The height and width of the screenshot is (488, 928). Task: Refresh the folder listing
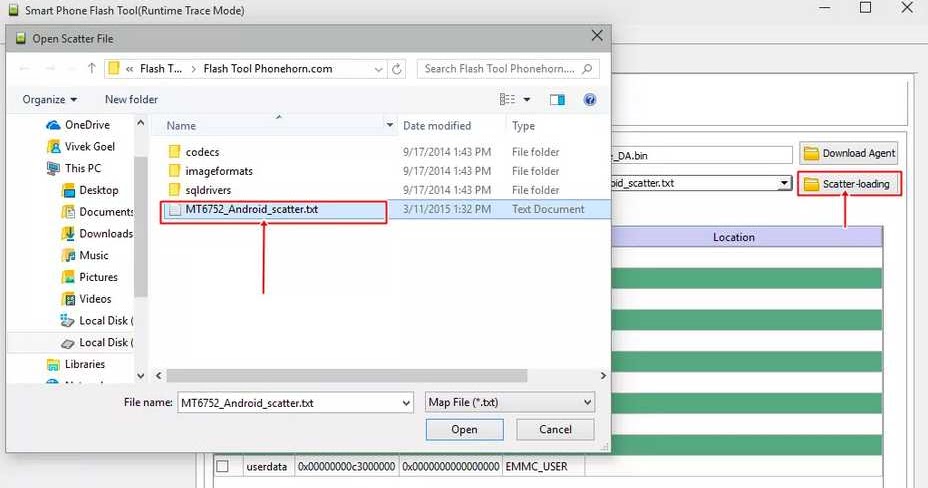click(x=397, y=69)
